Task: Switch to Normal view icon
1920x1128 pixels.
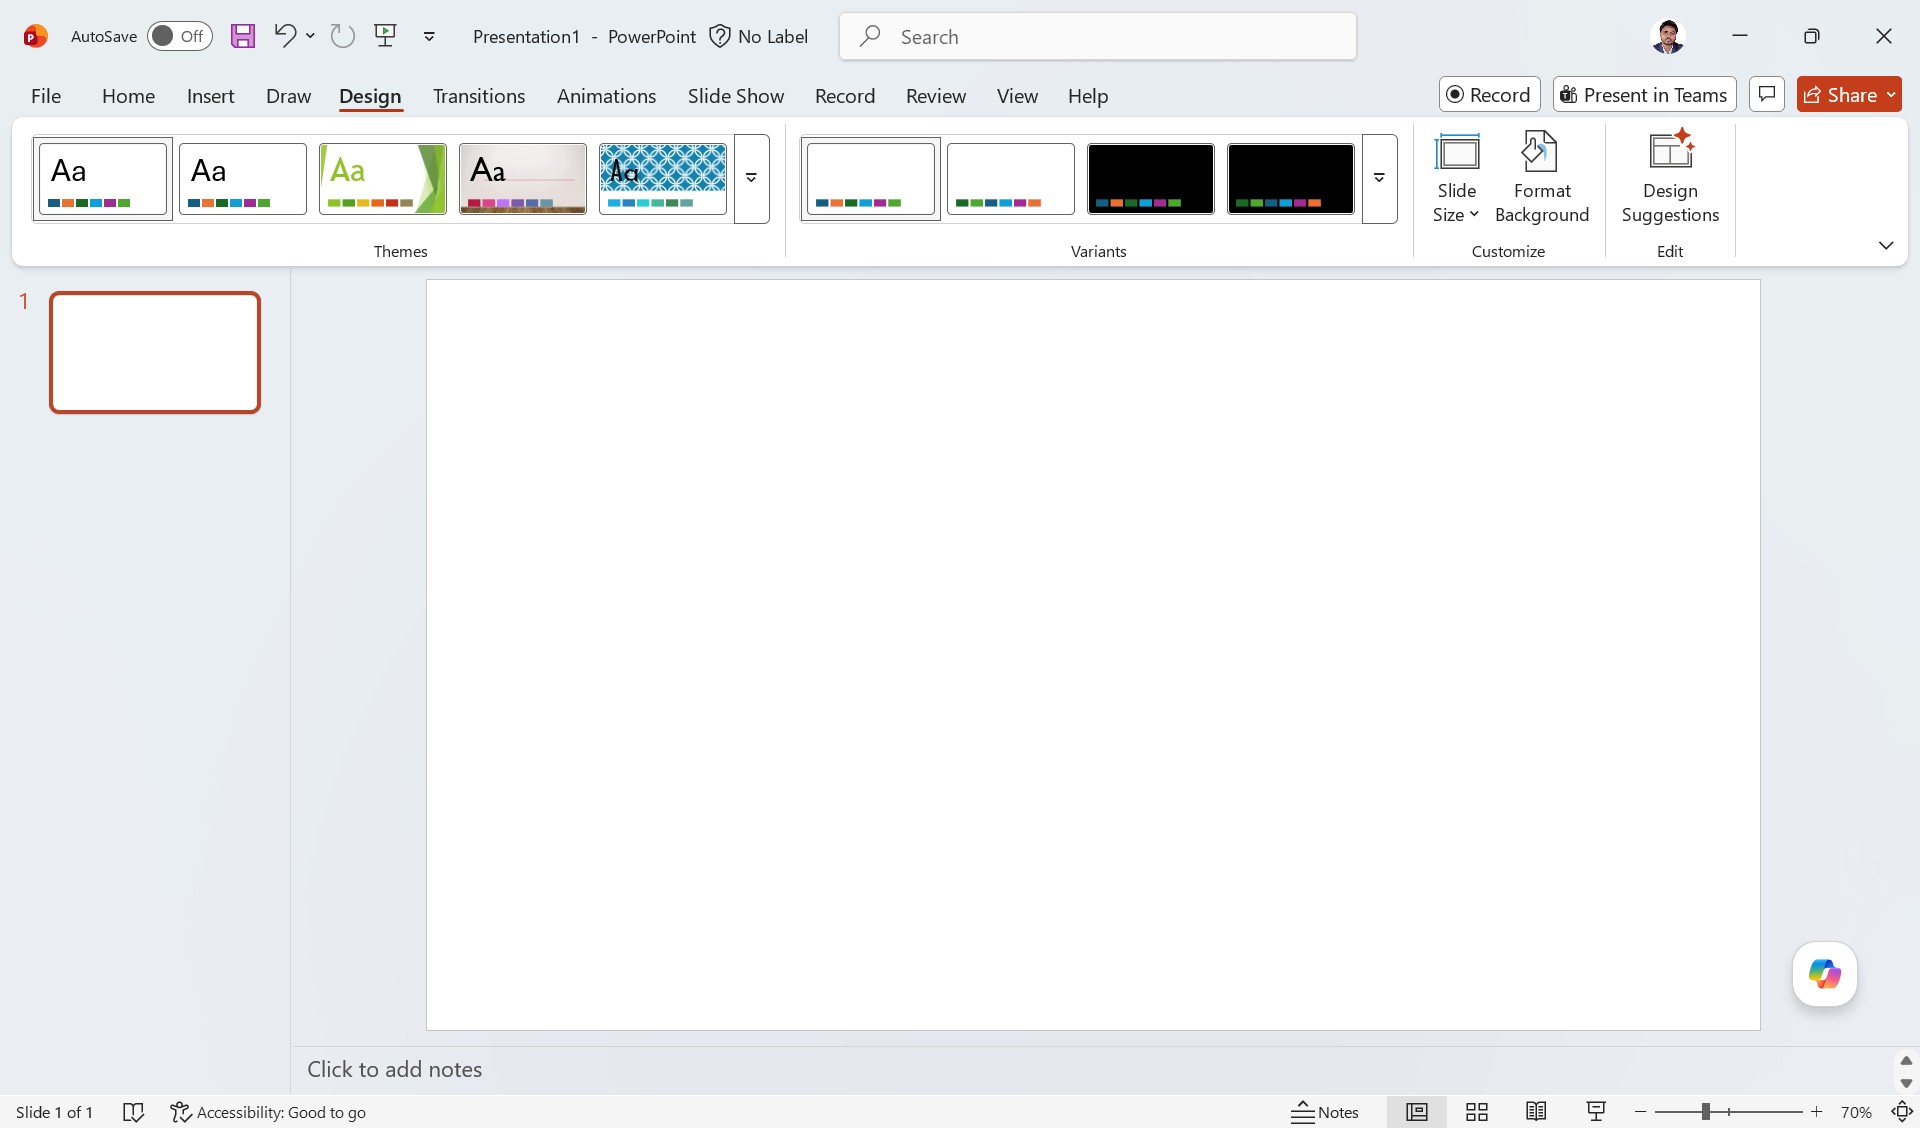Action: pos(1417,1112)
